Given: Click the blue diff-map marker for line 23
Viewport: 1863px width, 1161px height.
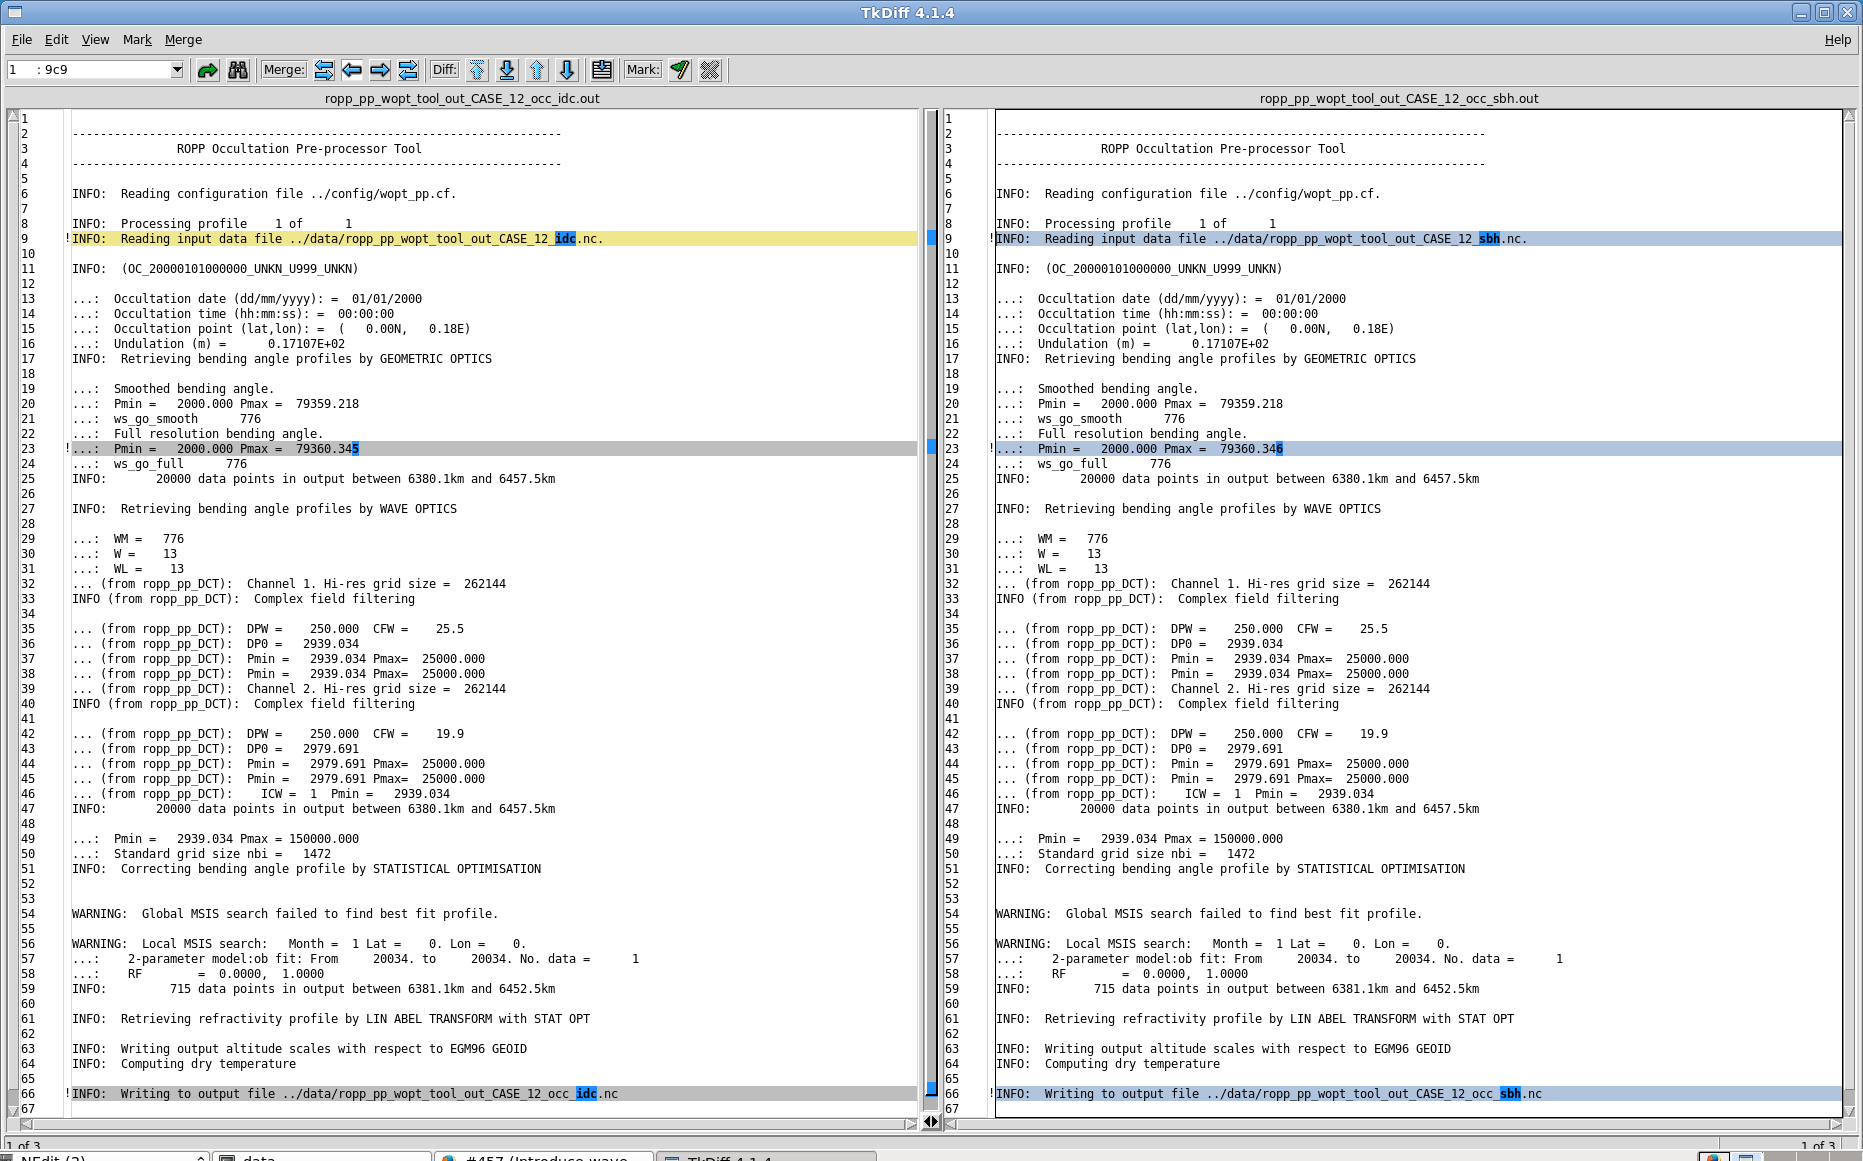Looking at the screenshot, I should tap(931, 447).
